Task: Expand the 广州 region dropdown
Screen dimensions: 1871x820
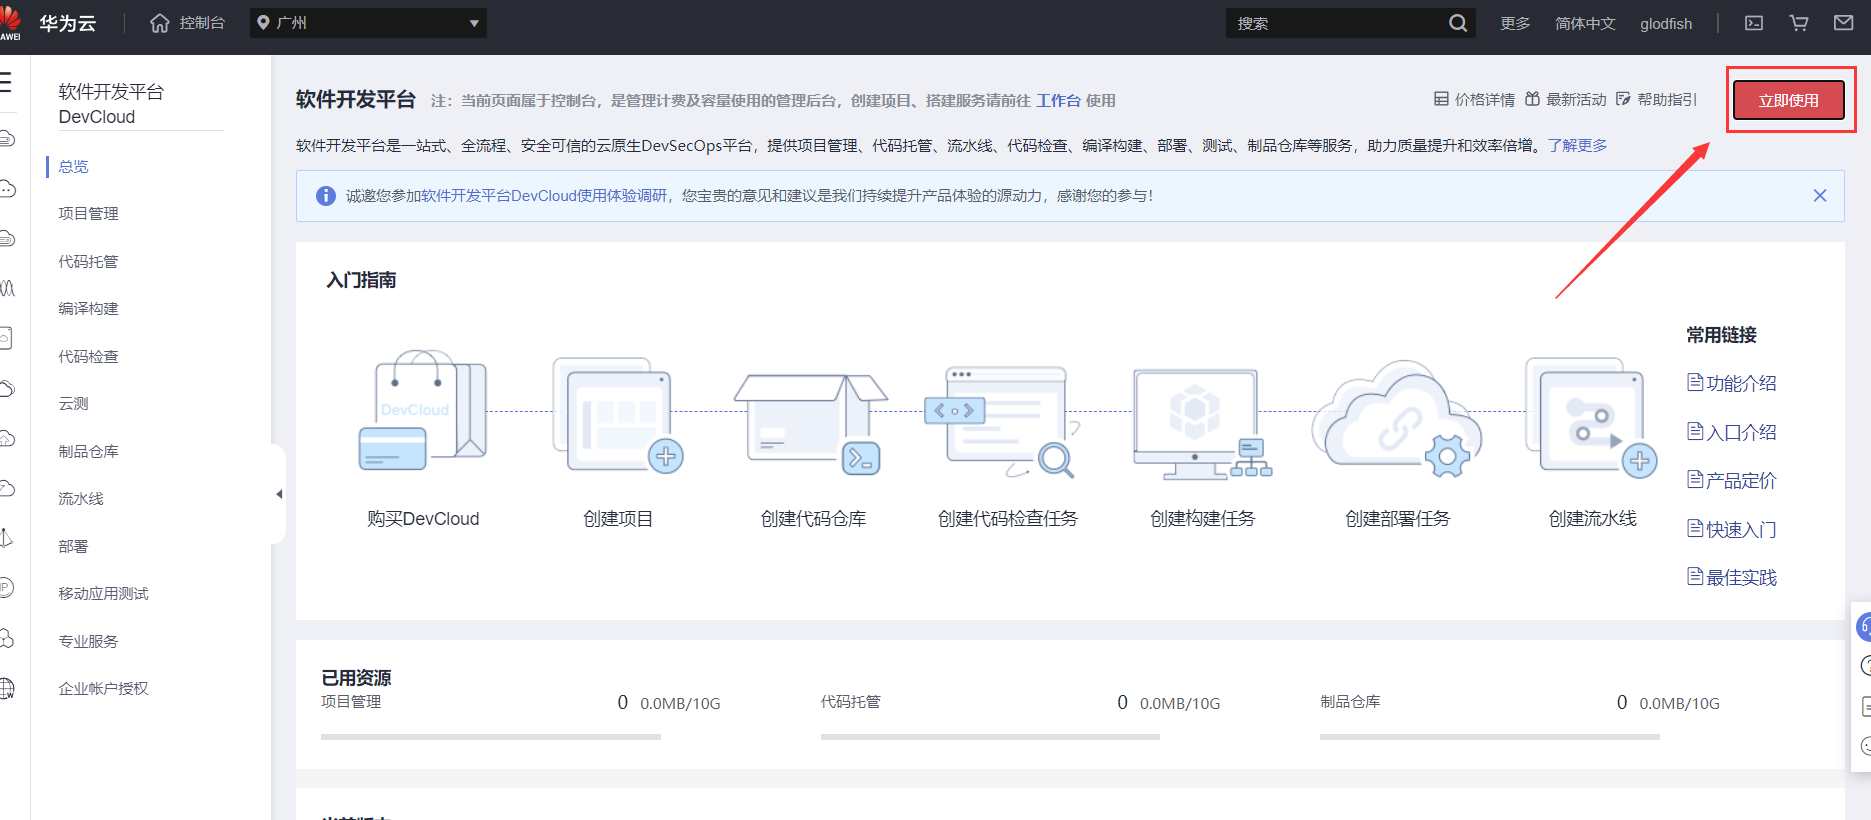Action: pyautogui.click(x=368, y=23)
